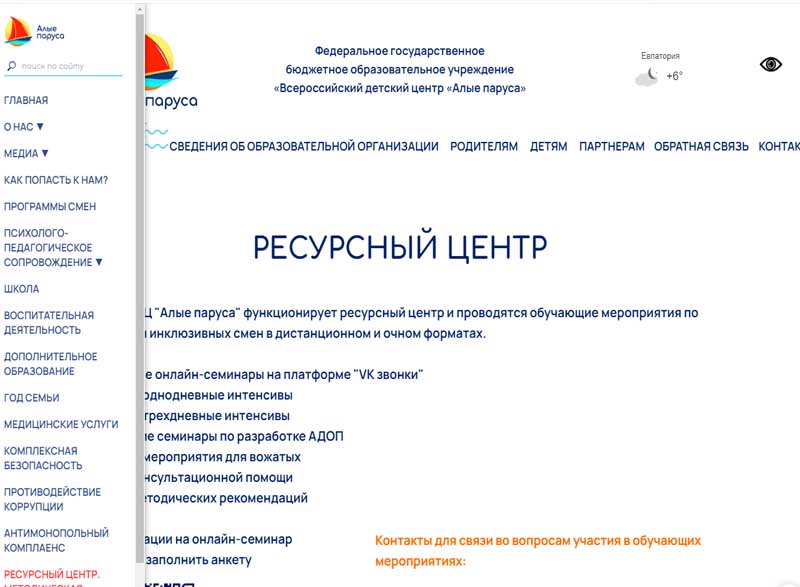The width and height of the screenshot is (800, 587).
Task: Open the ПАРТНЕРАМ top menu tab
Action: click(x=612, y=146)
